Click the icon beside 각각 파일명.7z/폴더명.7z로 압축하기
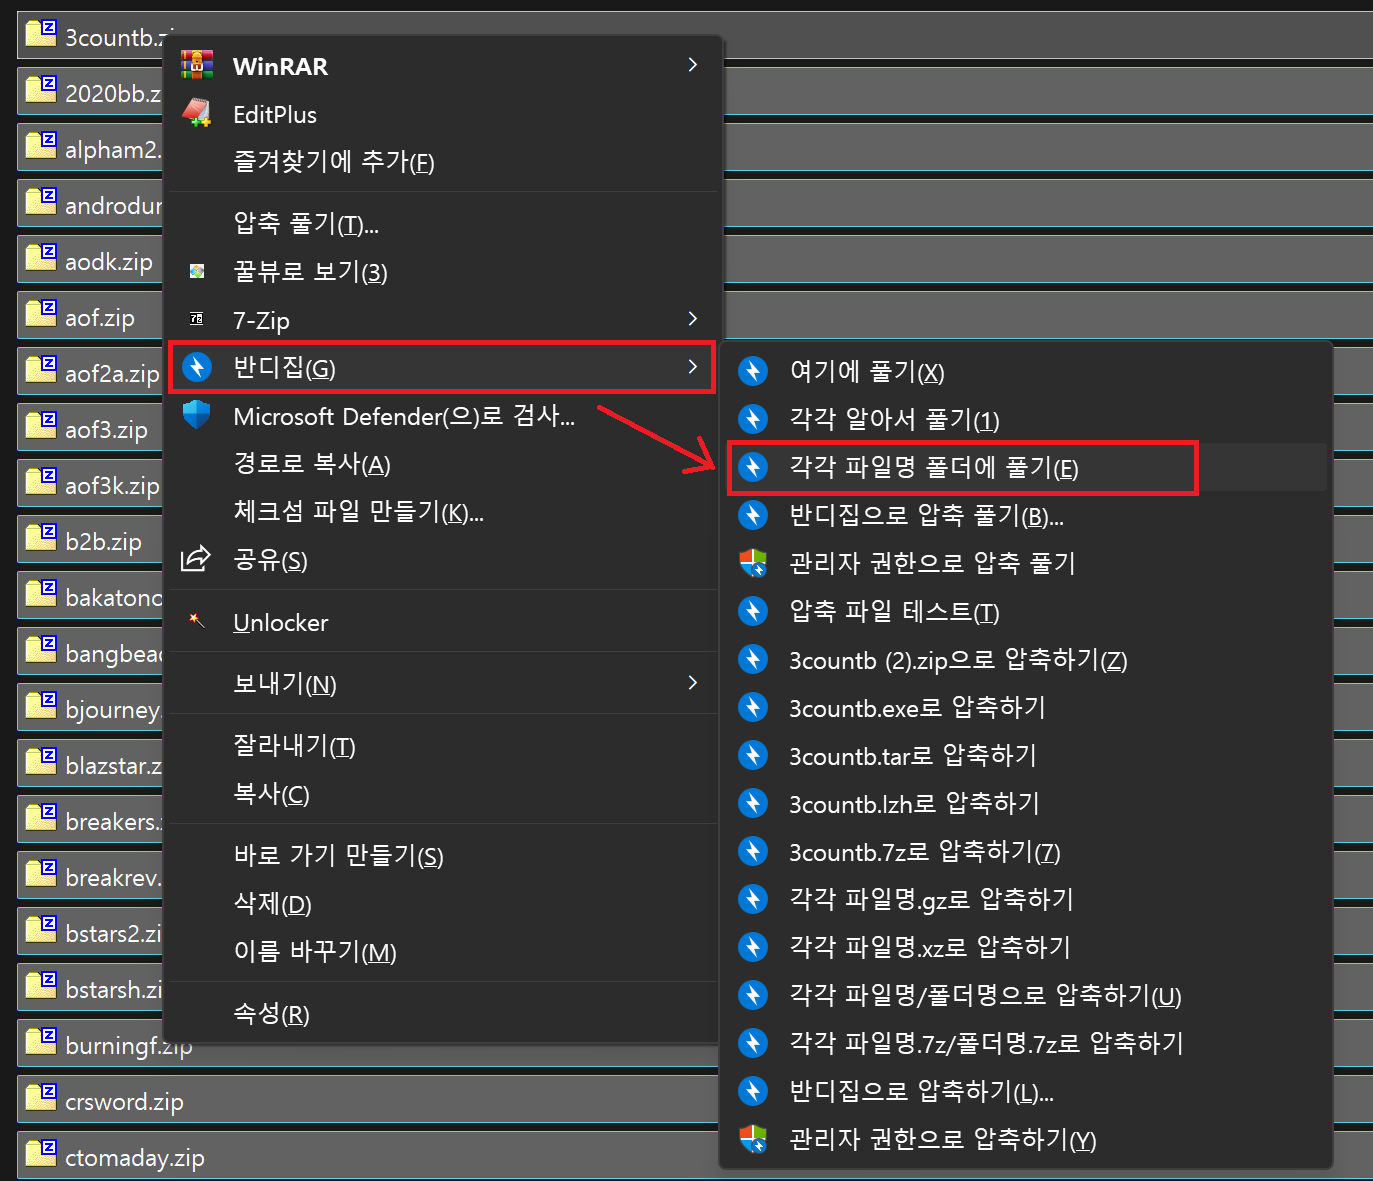This screenshot has height=1181, width=1373. coord(753,1043)
